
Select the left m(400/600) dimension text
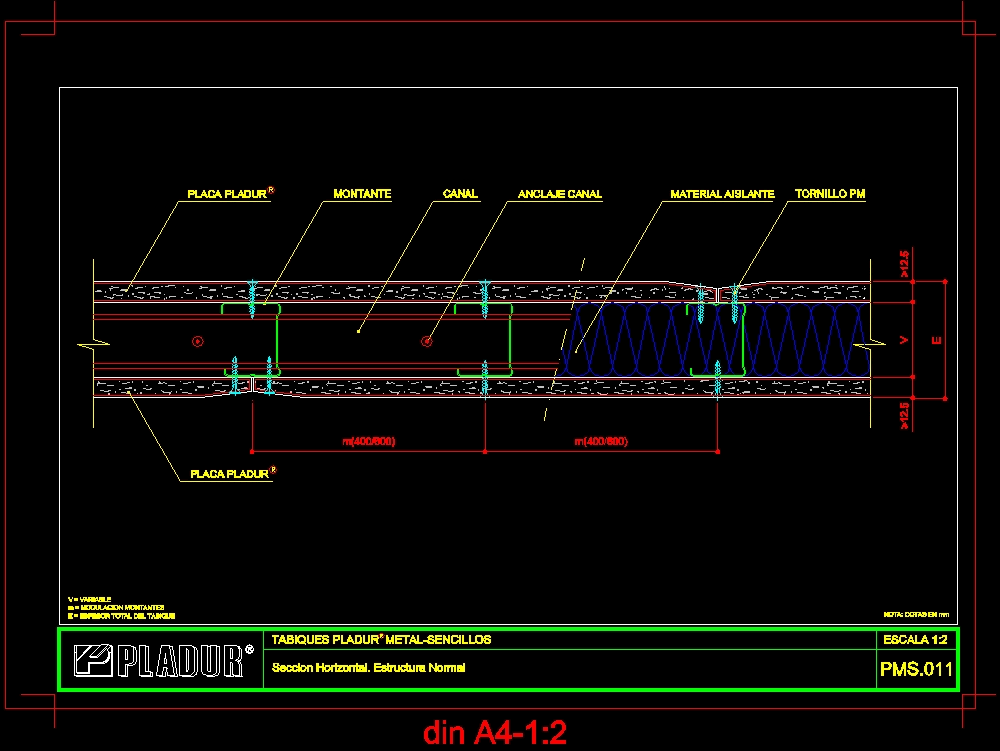[x=369, y=441]
